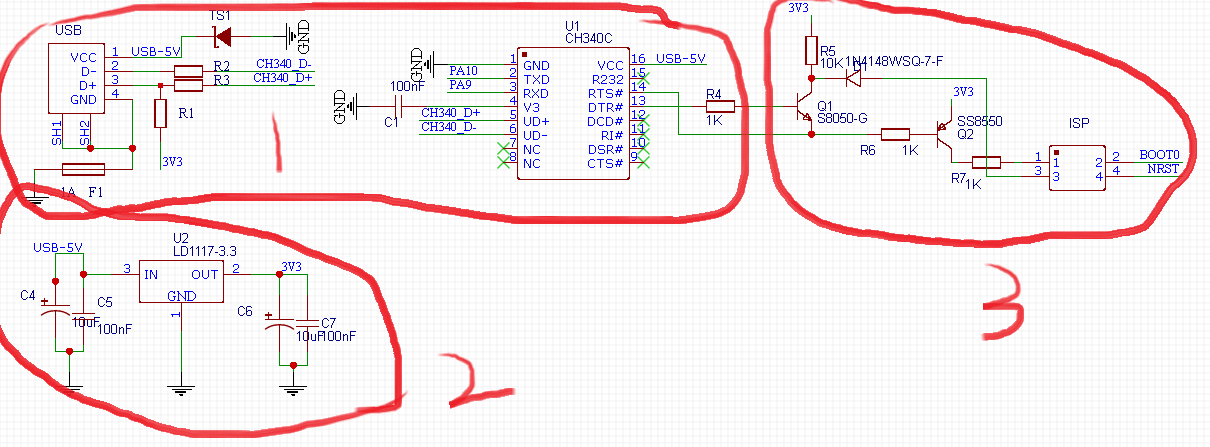This screenshot has height=447, width=1210.
Task: Click the CTS# pin name on U1
Action: pos(606,163)
